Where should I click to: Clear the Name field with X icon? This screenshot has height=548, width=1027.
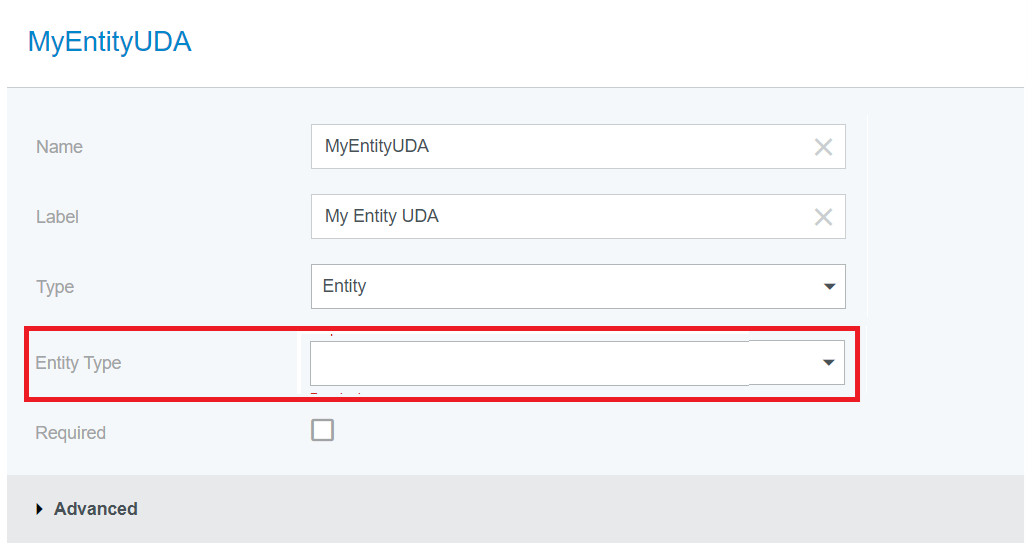coord(823,147)
